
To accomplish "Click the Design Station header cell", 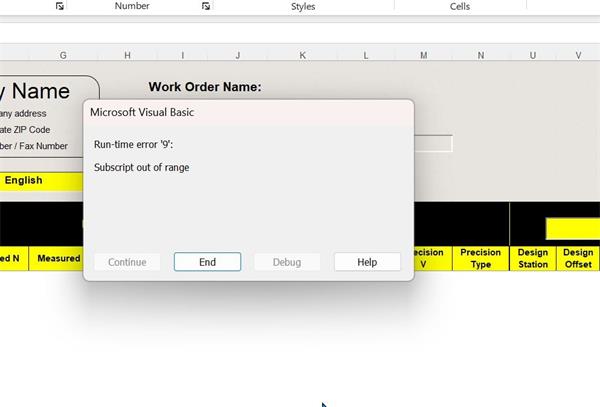I will [x=533, y=258].
